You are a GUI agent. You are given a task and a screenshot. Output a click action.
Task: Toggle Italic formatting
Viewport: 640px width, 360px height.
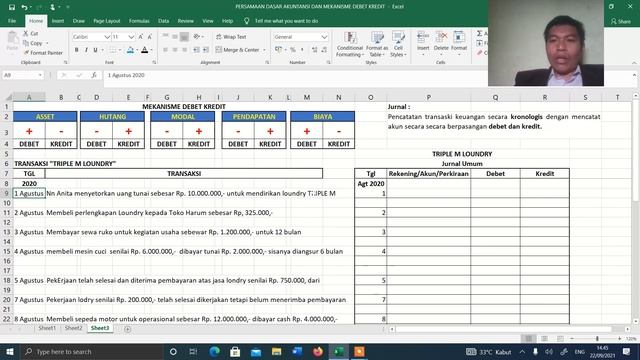tap(86, 50)
